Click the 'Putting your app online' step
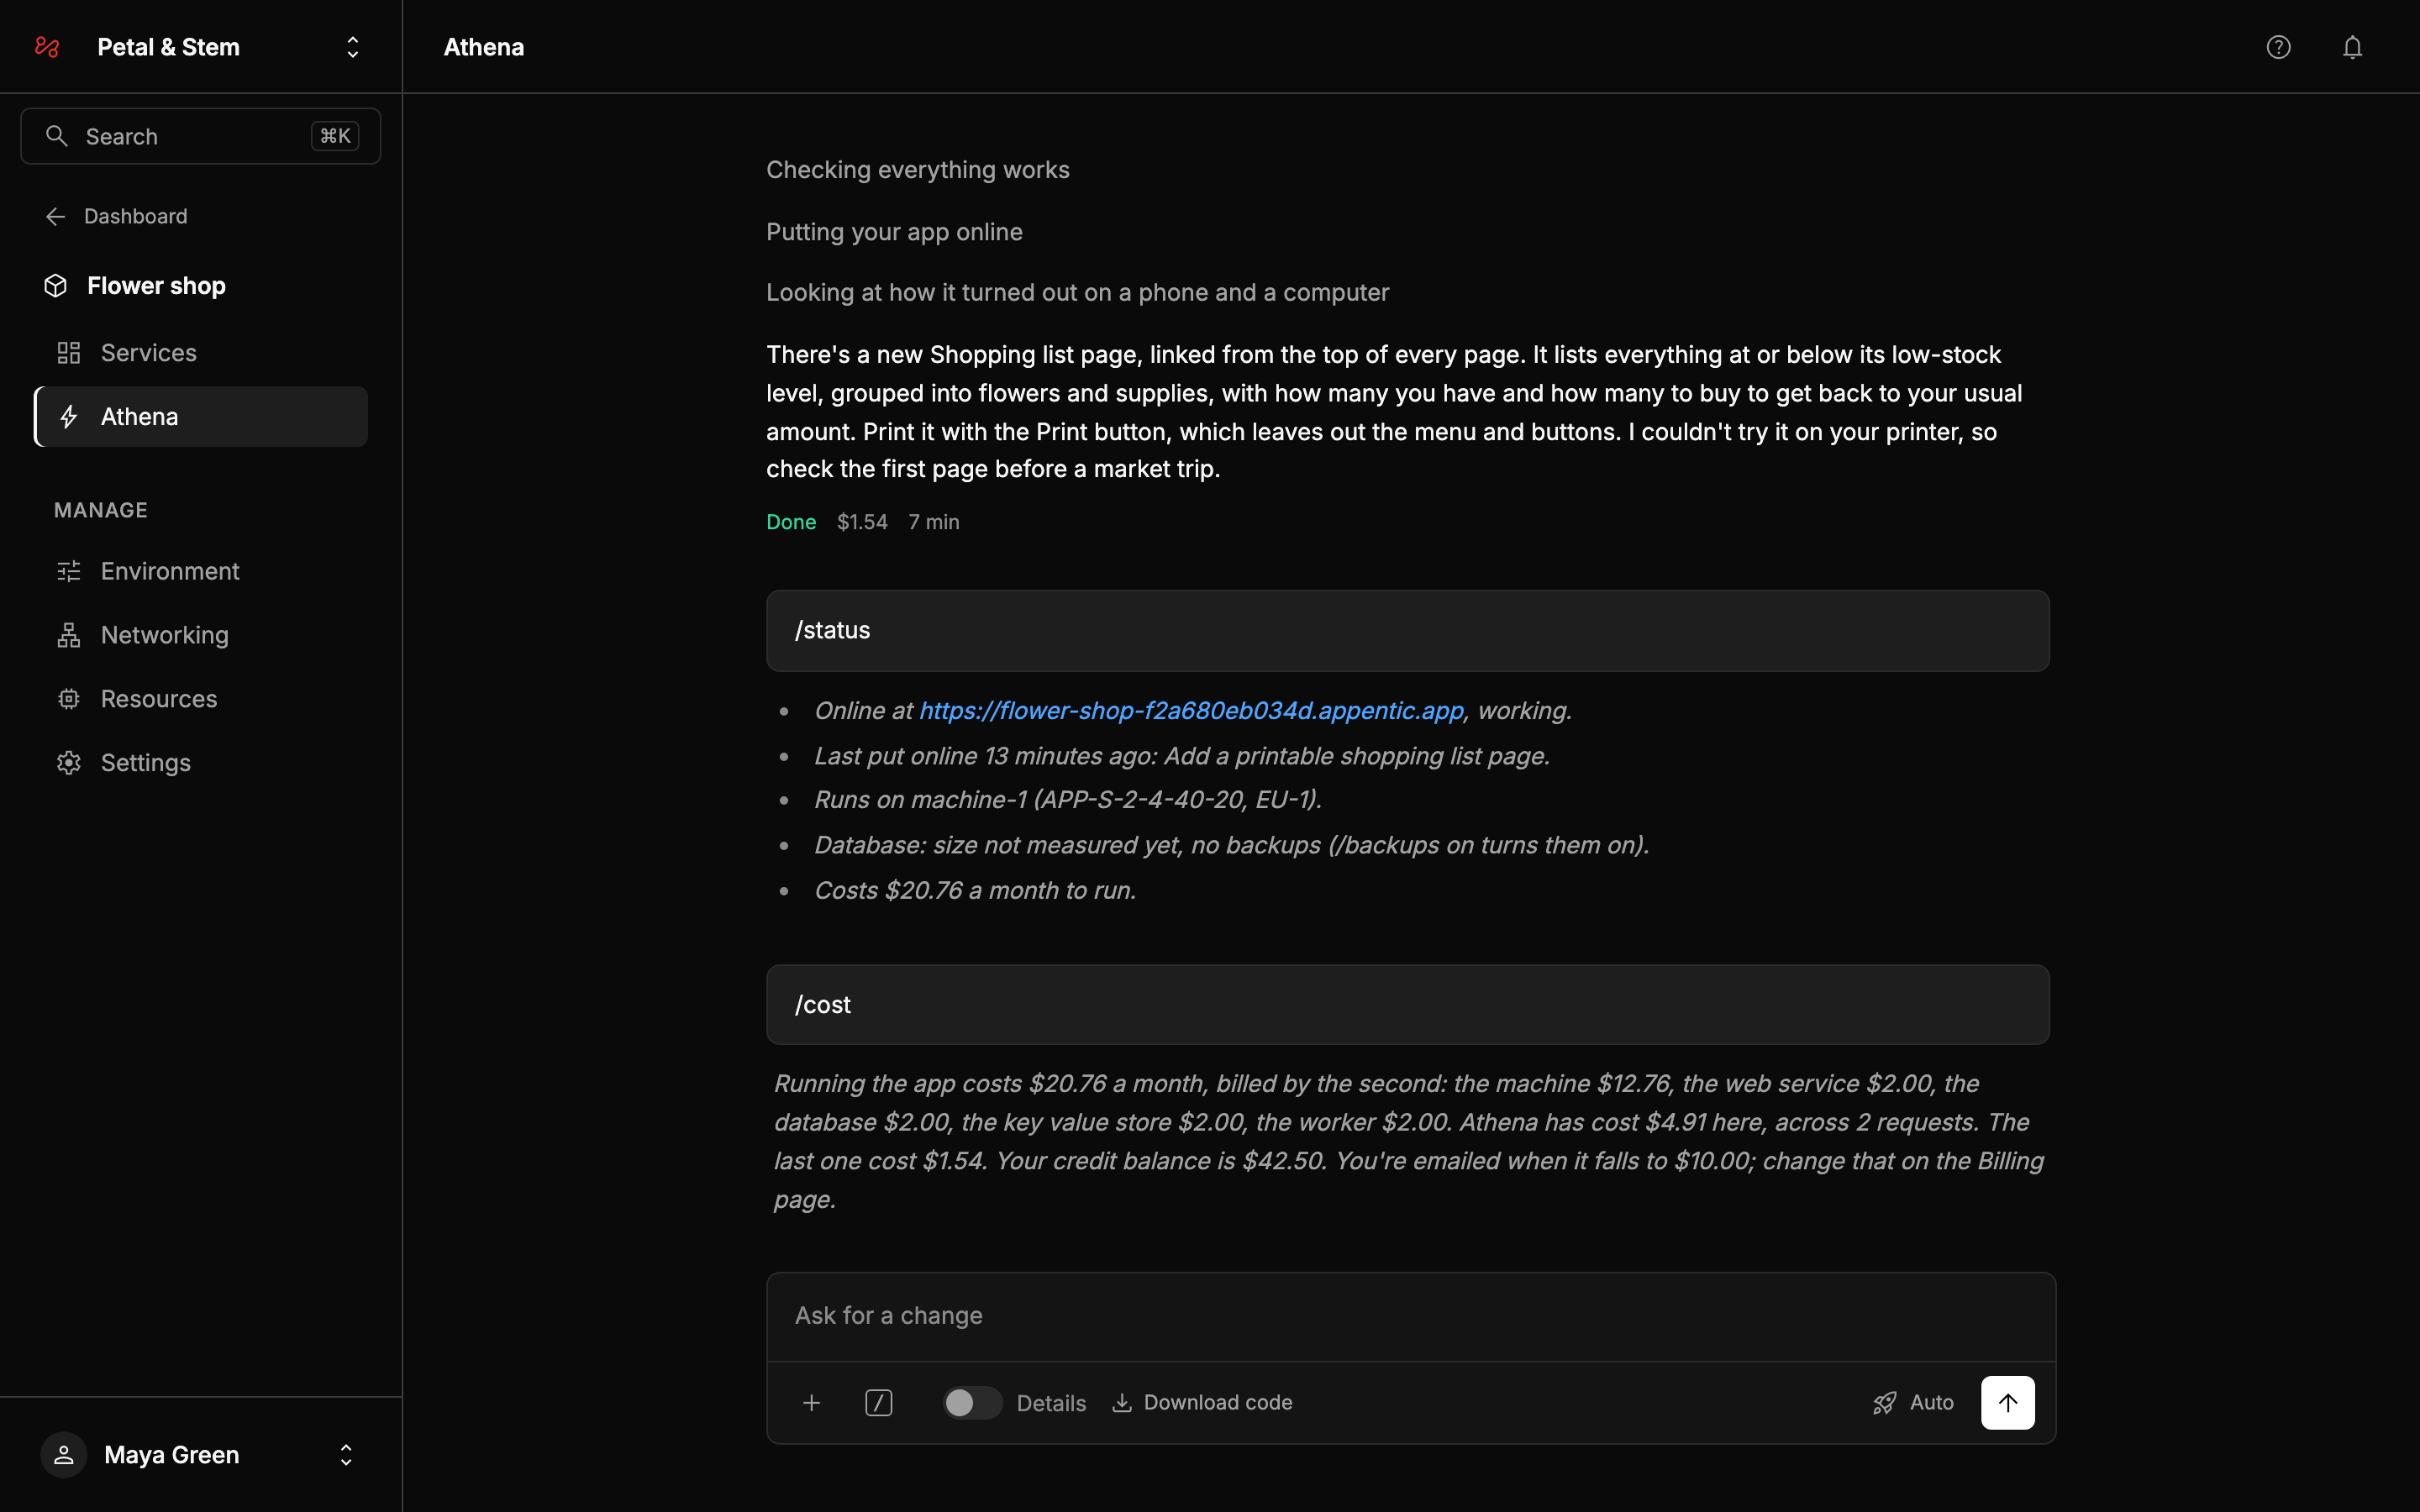 pos(894,232)
